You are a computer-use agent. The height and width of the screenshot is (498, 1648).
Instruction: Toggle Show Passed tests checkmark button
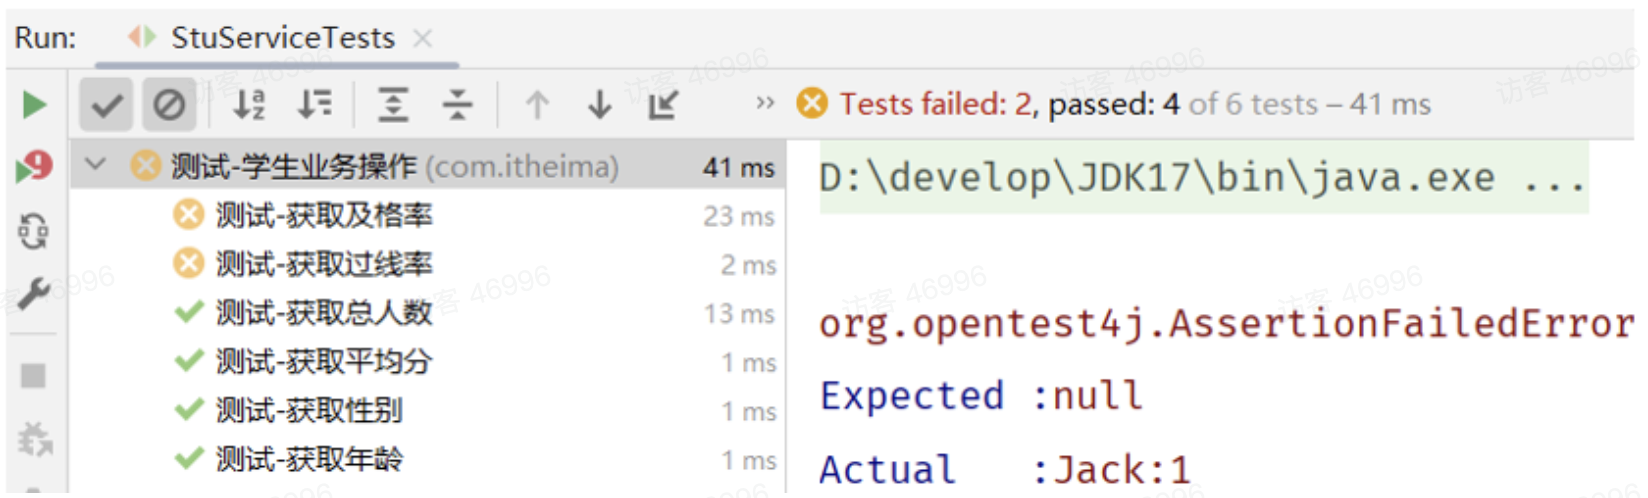(106, 104)
